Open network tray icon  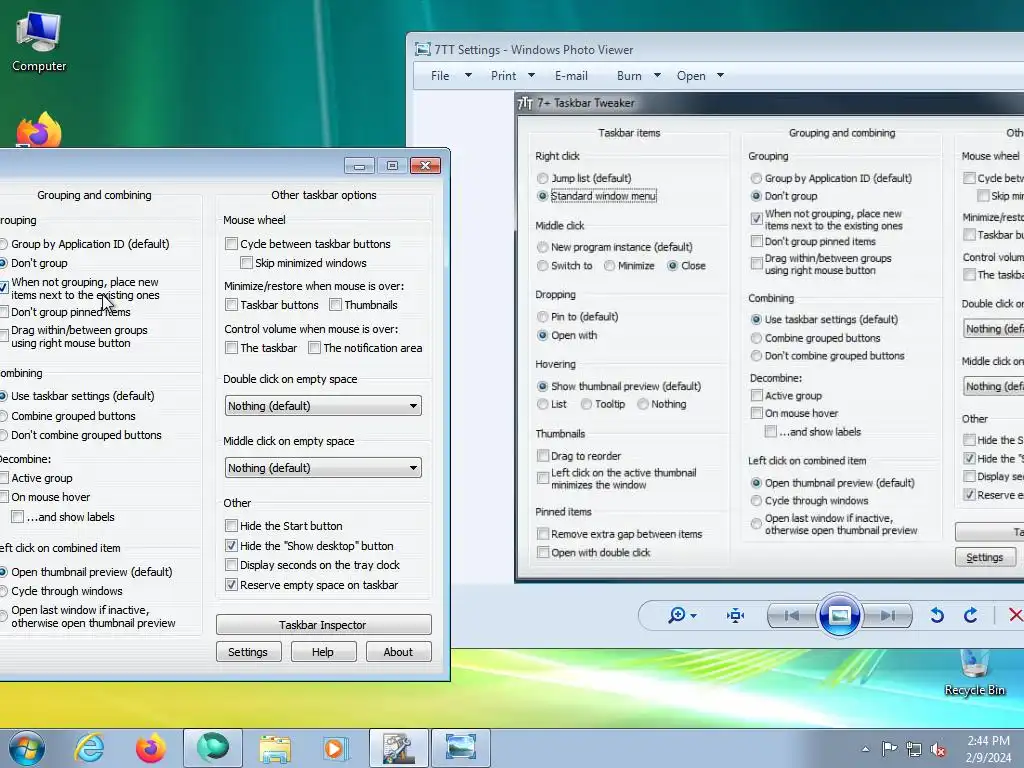click(914, 749)
